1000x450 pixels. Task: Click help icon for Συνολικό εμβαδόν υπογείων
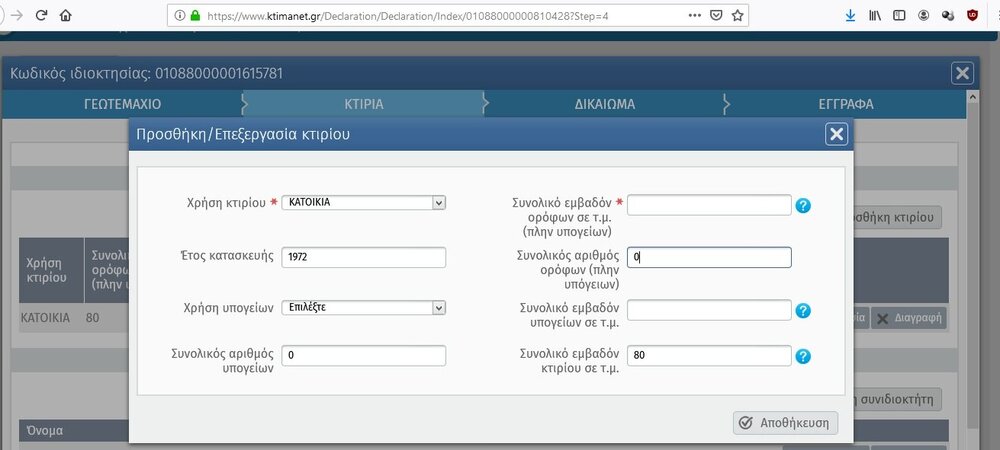point(802,311)
